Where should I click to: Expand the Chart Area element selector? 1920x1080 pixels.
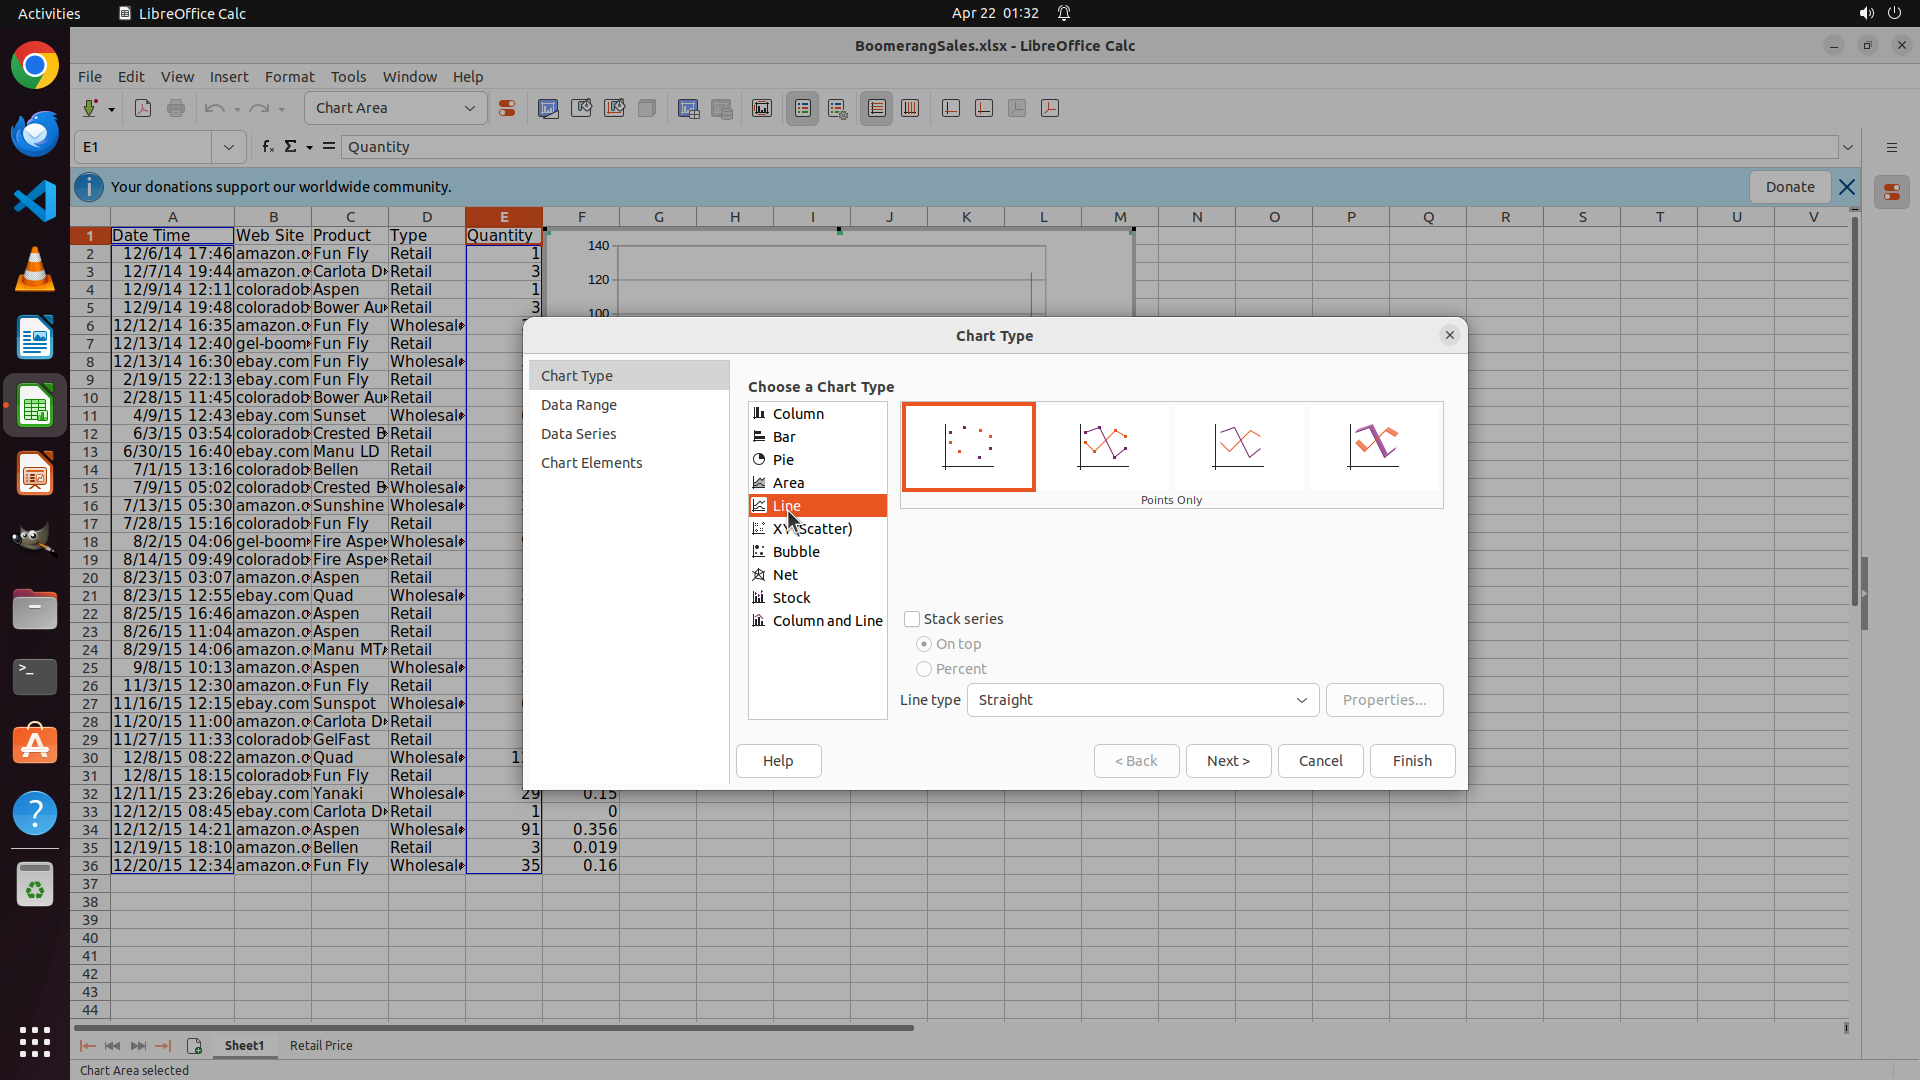pos(469,108)
